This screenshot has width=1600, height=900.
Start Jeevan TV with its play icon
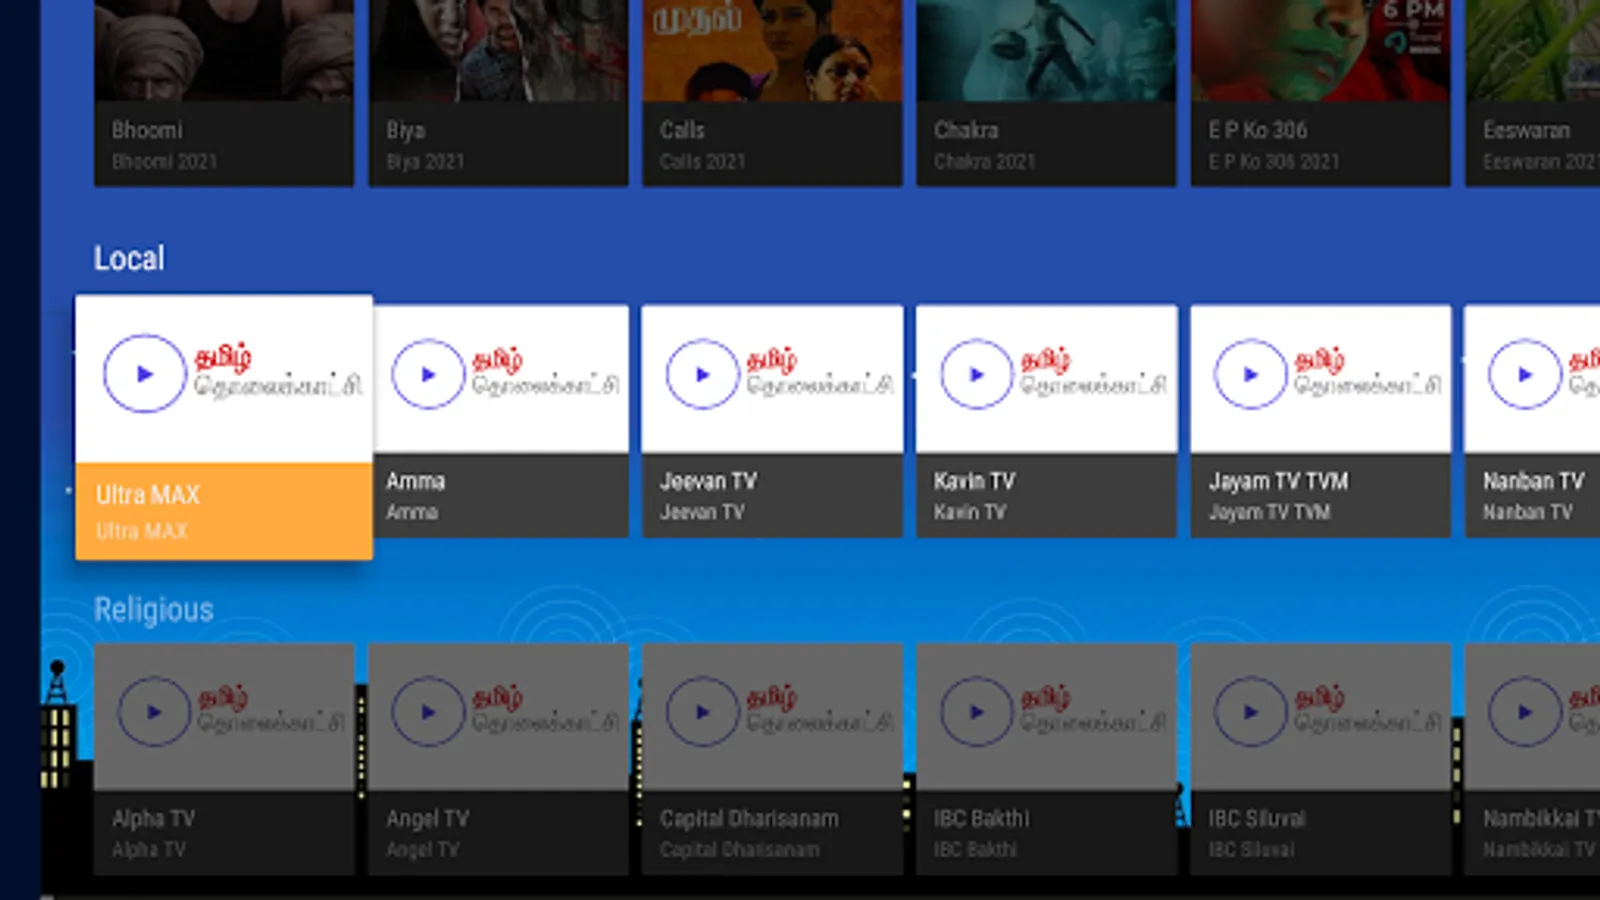(702, 375)
